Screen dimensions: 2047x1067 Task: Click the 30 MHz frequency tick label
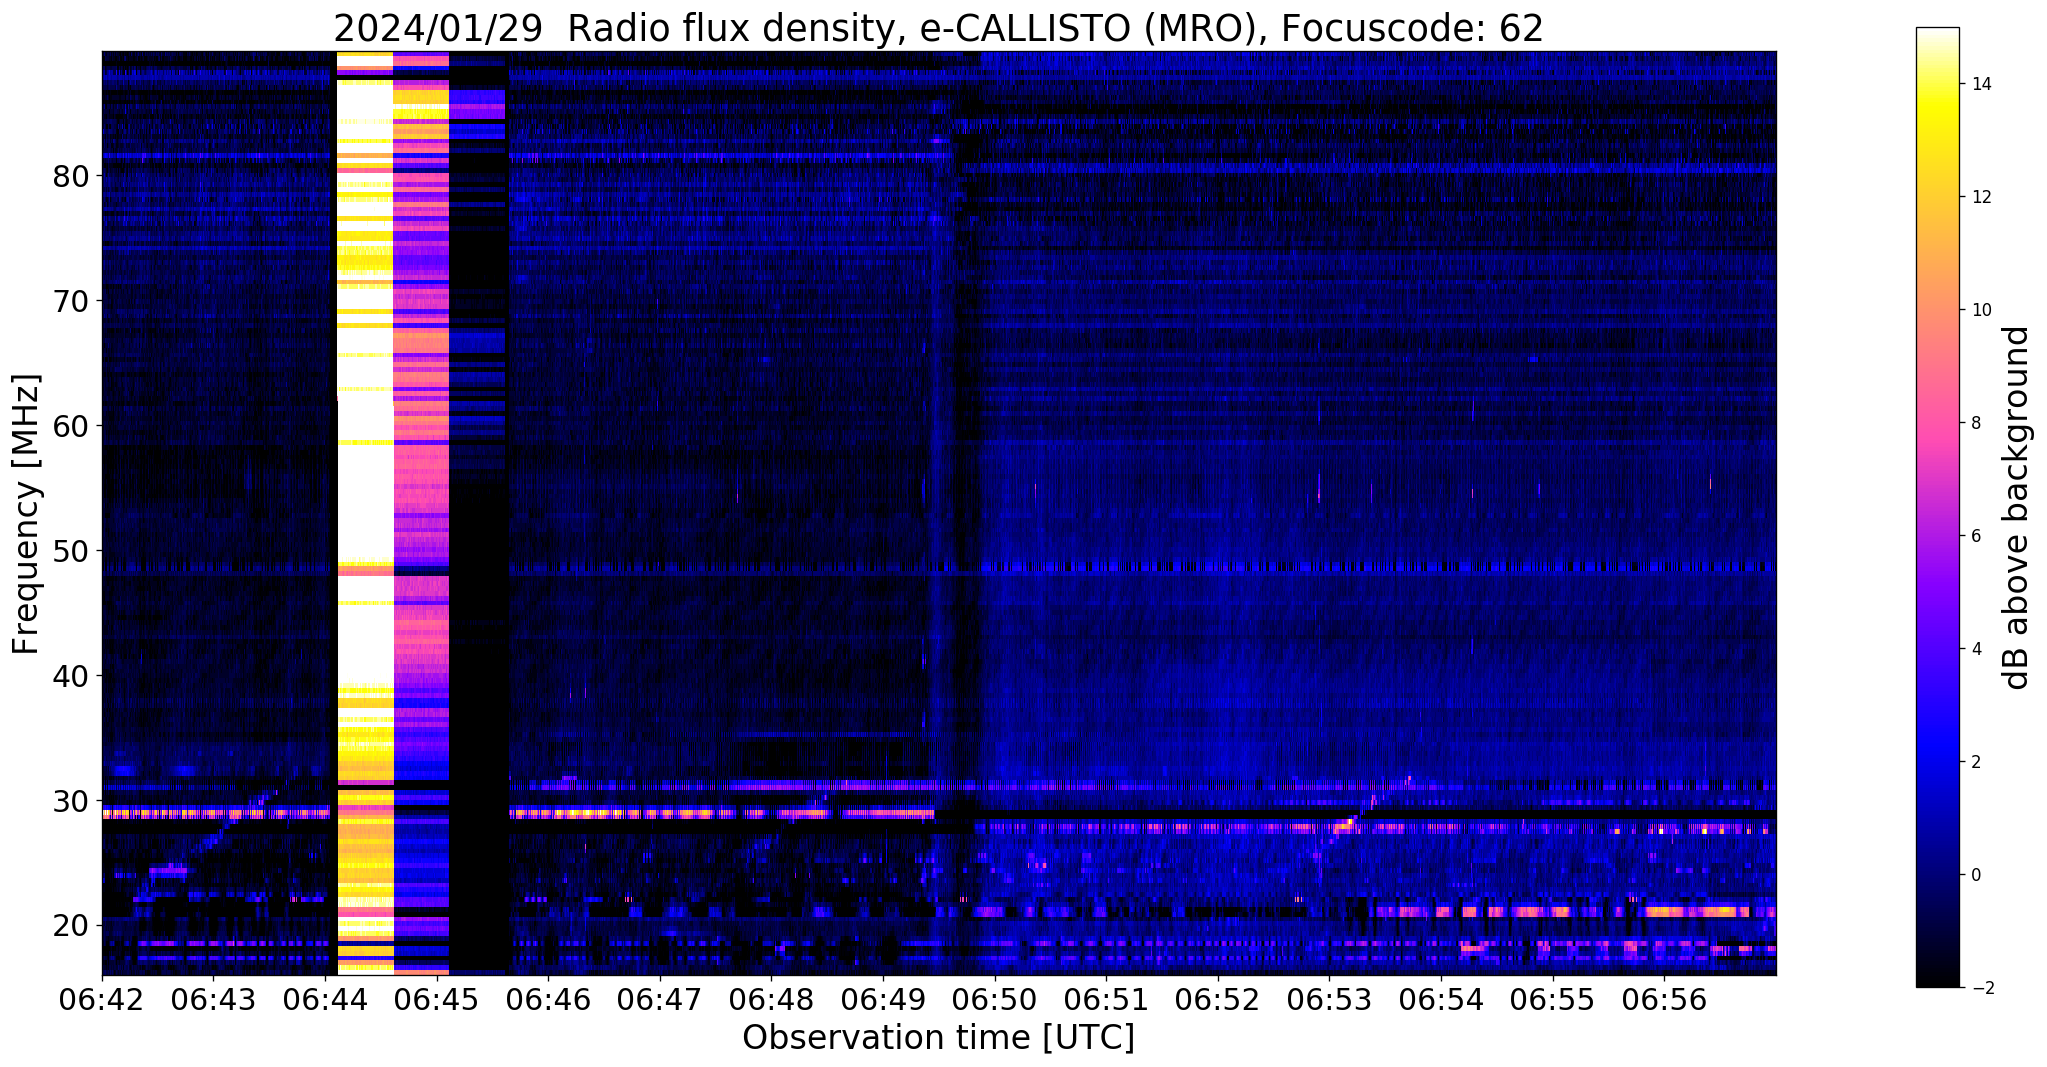point(72,800)
